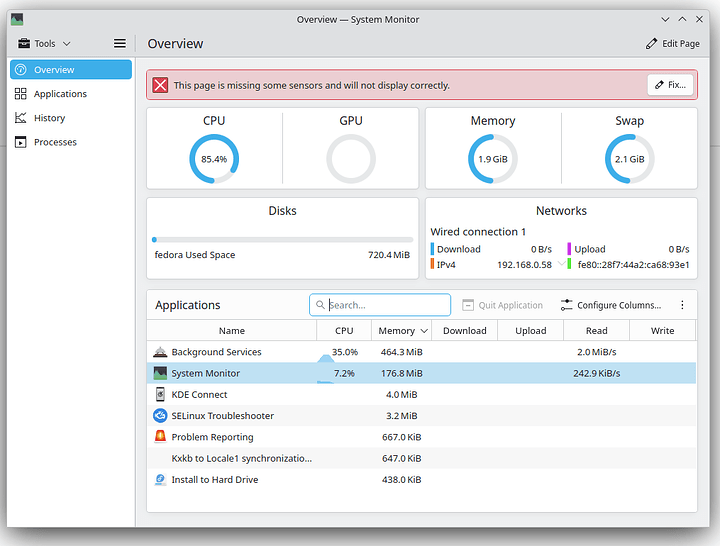Click the hamburger menu icon in sidebar
Image resolution: width=720 pixels, height=546 pixels.
pos(120,44)
